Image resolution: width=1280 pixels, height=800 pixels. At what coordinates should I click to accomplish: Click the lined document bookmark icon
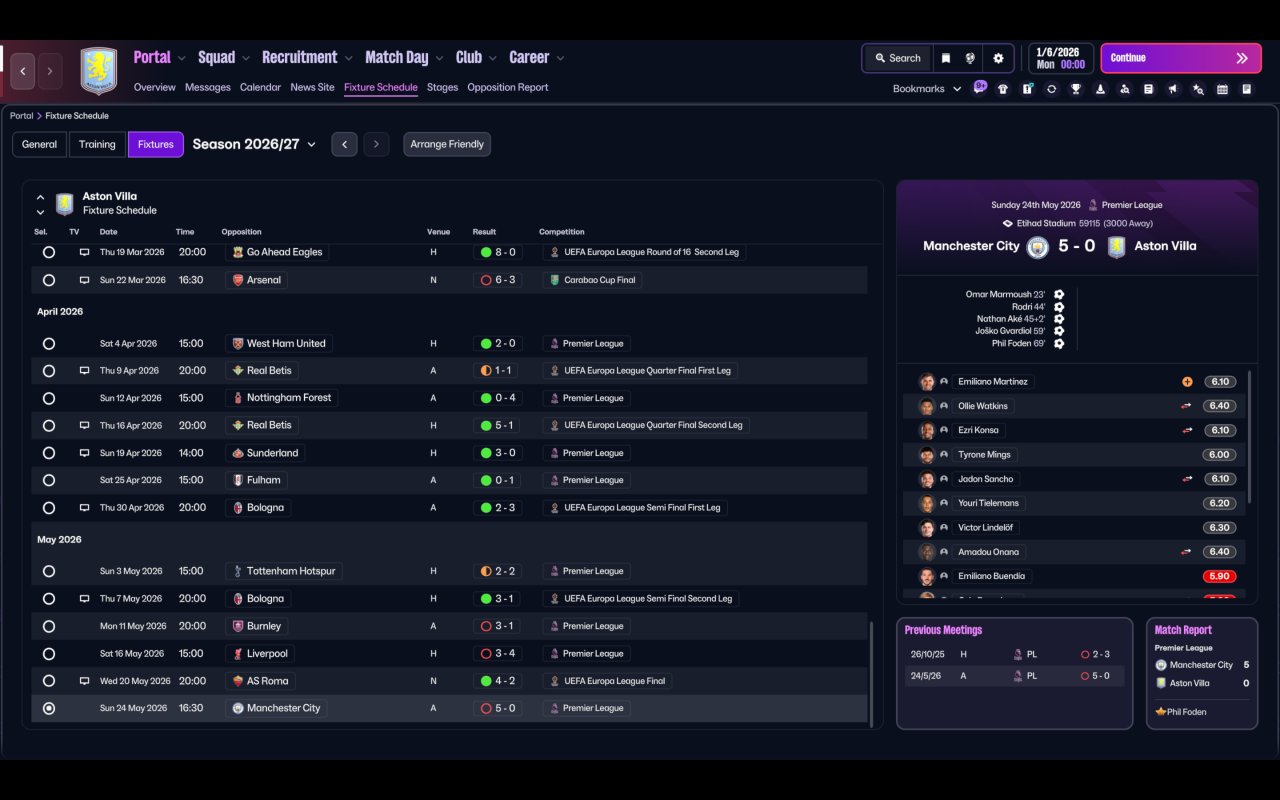coord(1149,89)
